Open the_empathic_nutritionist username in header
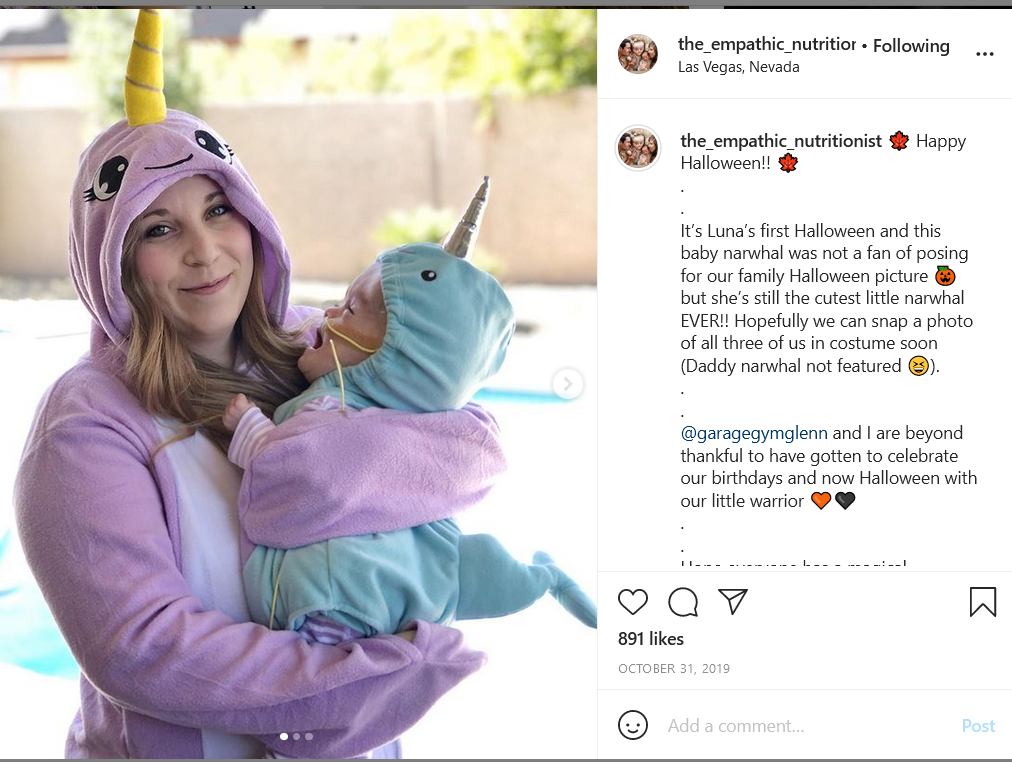 tap(767, 45)
